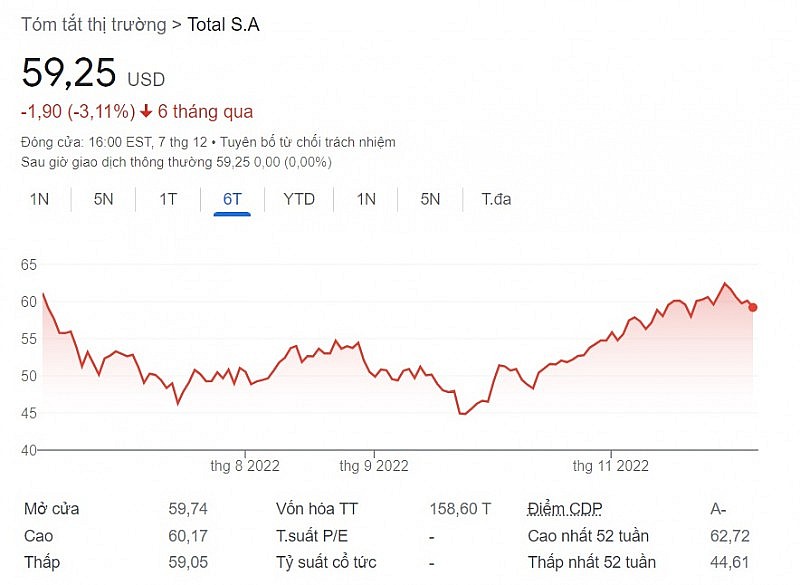Show the YTD chart range
This screenshot has height=585, width=800.
(x=299, y=199)
